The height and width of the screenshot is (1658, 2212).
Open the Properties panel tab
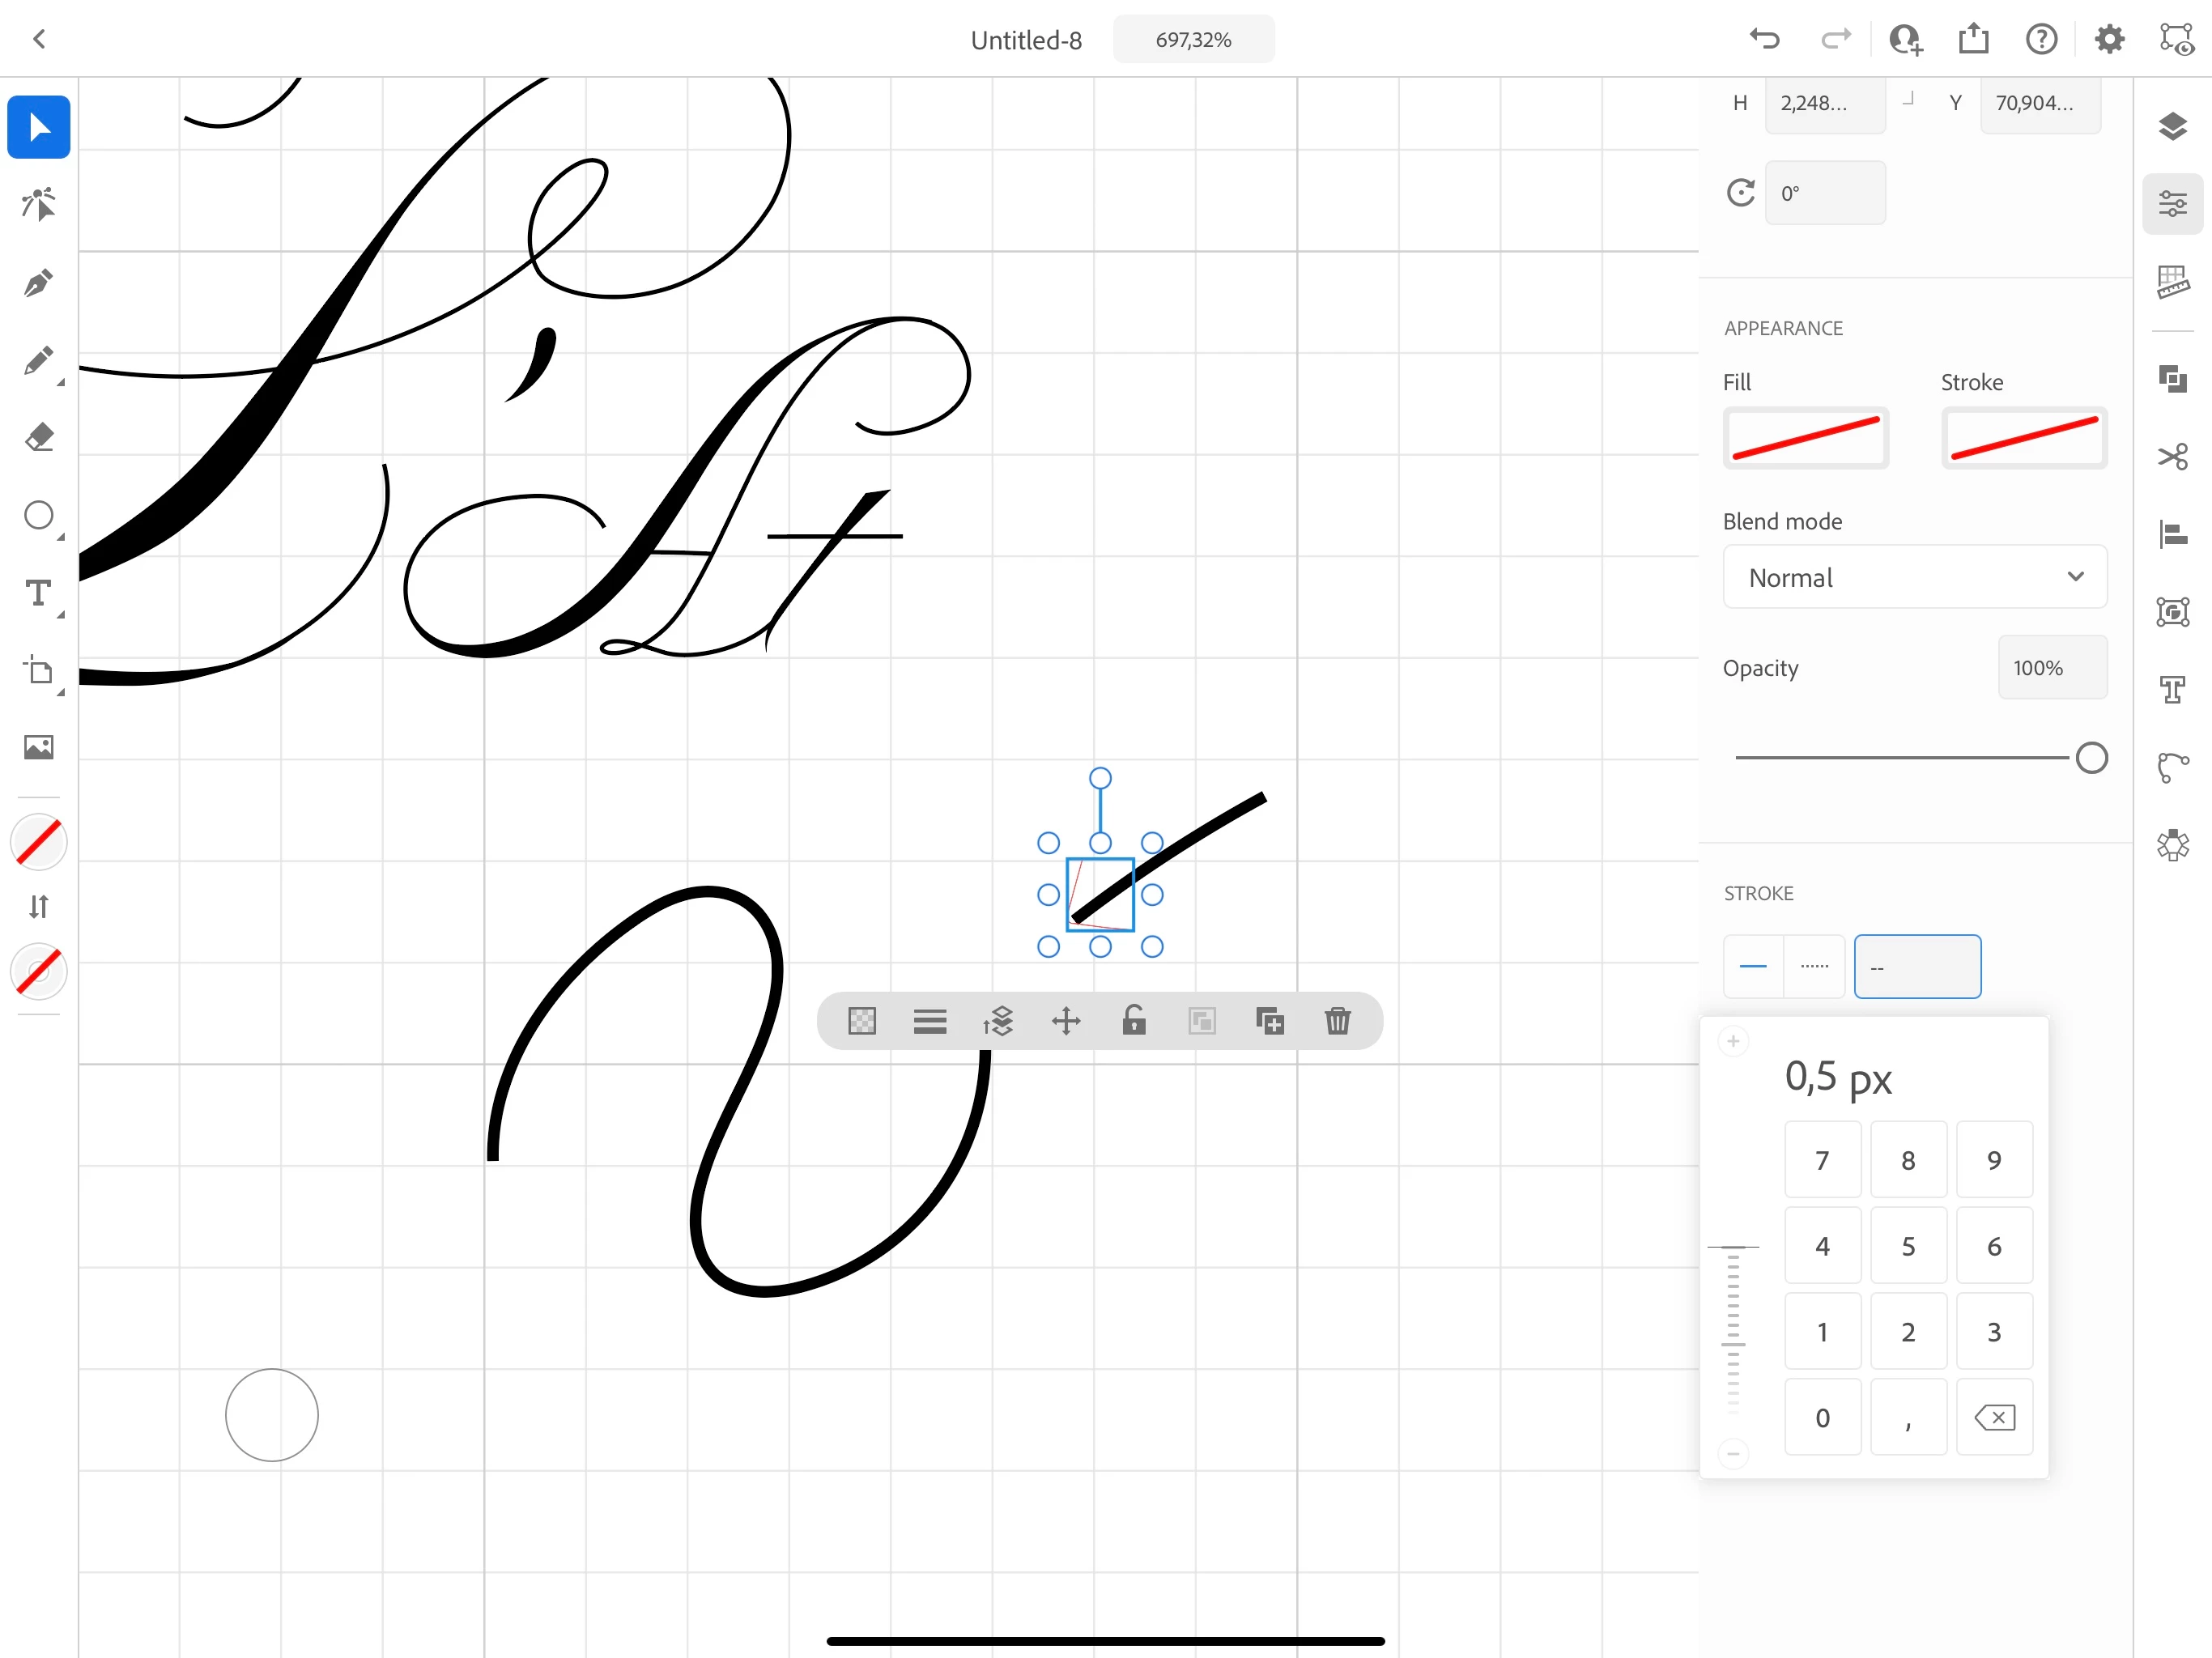(2172, 205)
